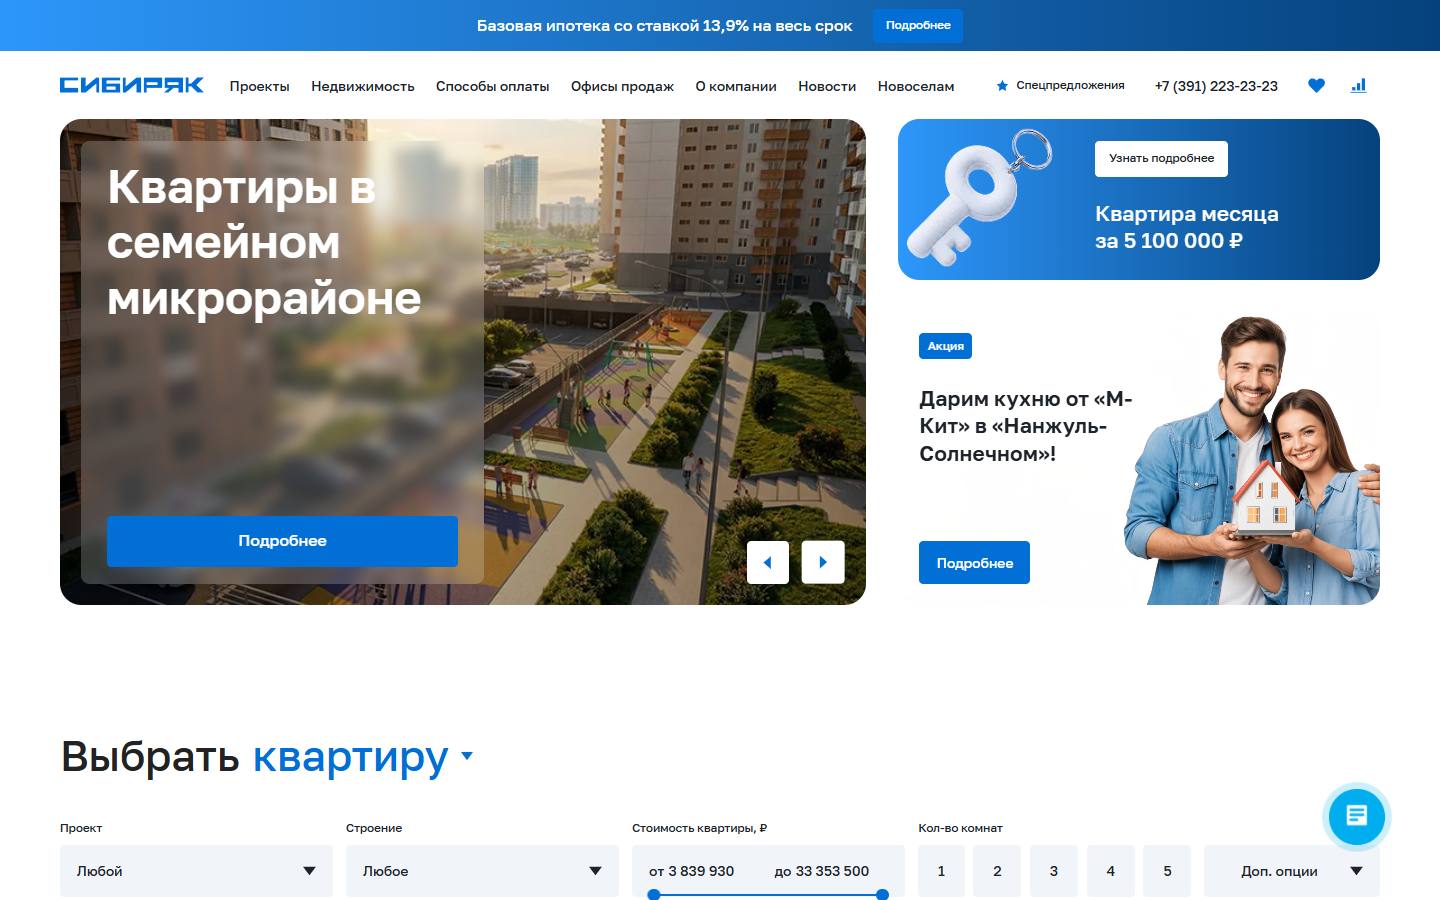Click the Акция badge
The width and height of the screenshot is (1440, 900).
[945, 346]
